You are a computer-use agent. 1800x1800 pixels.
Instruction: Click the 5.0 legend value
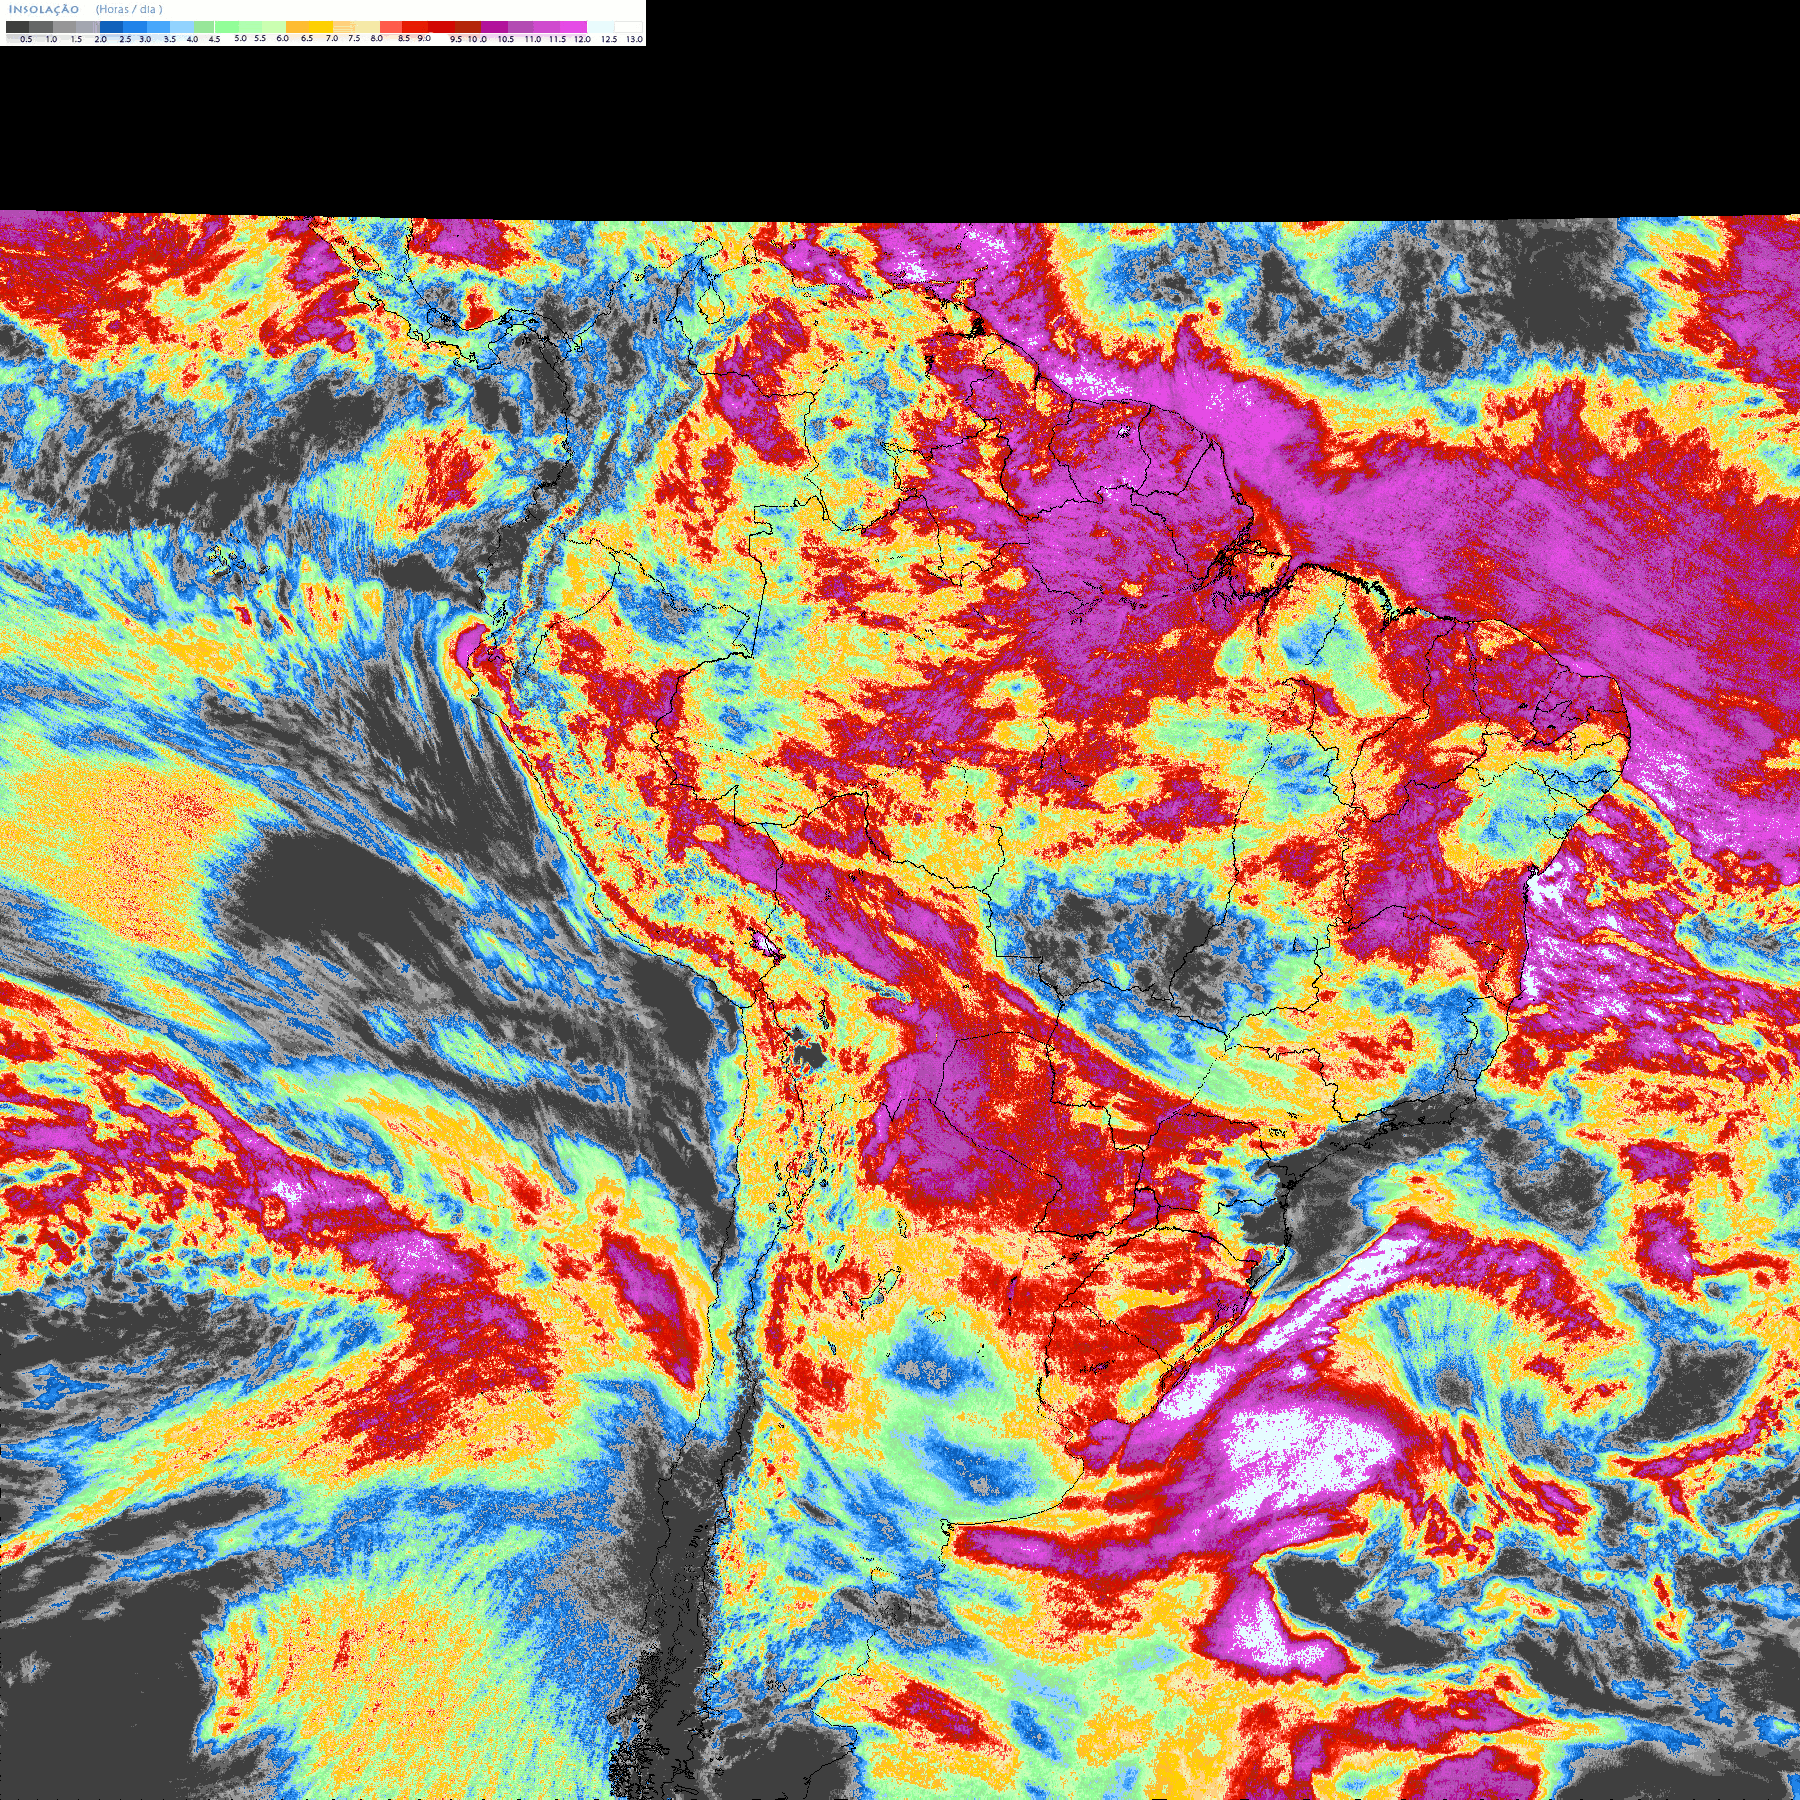240,38
